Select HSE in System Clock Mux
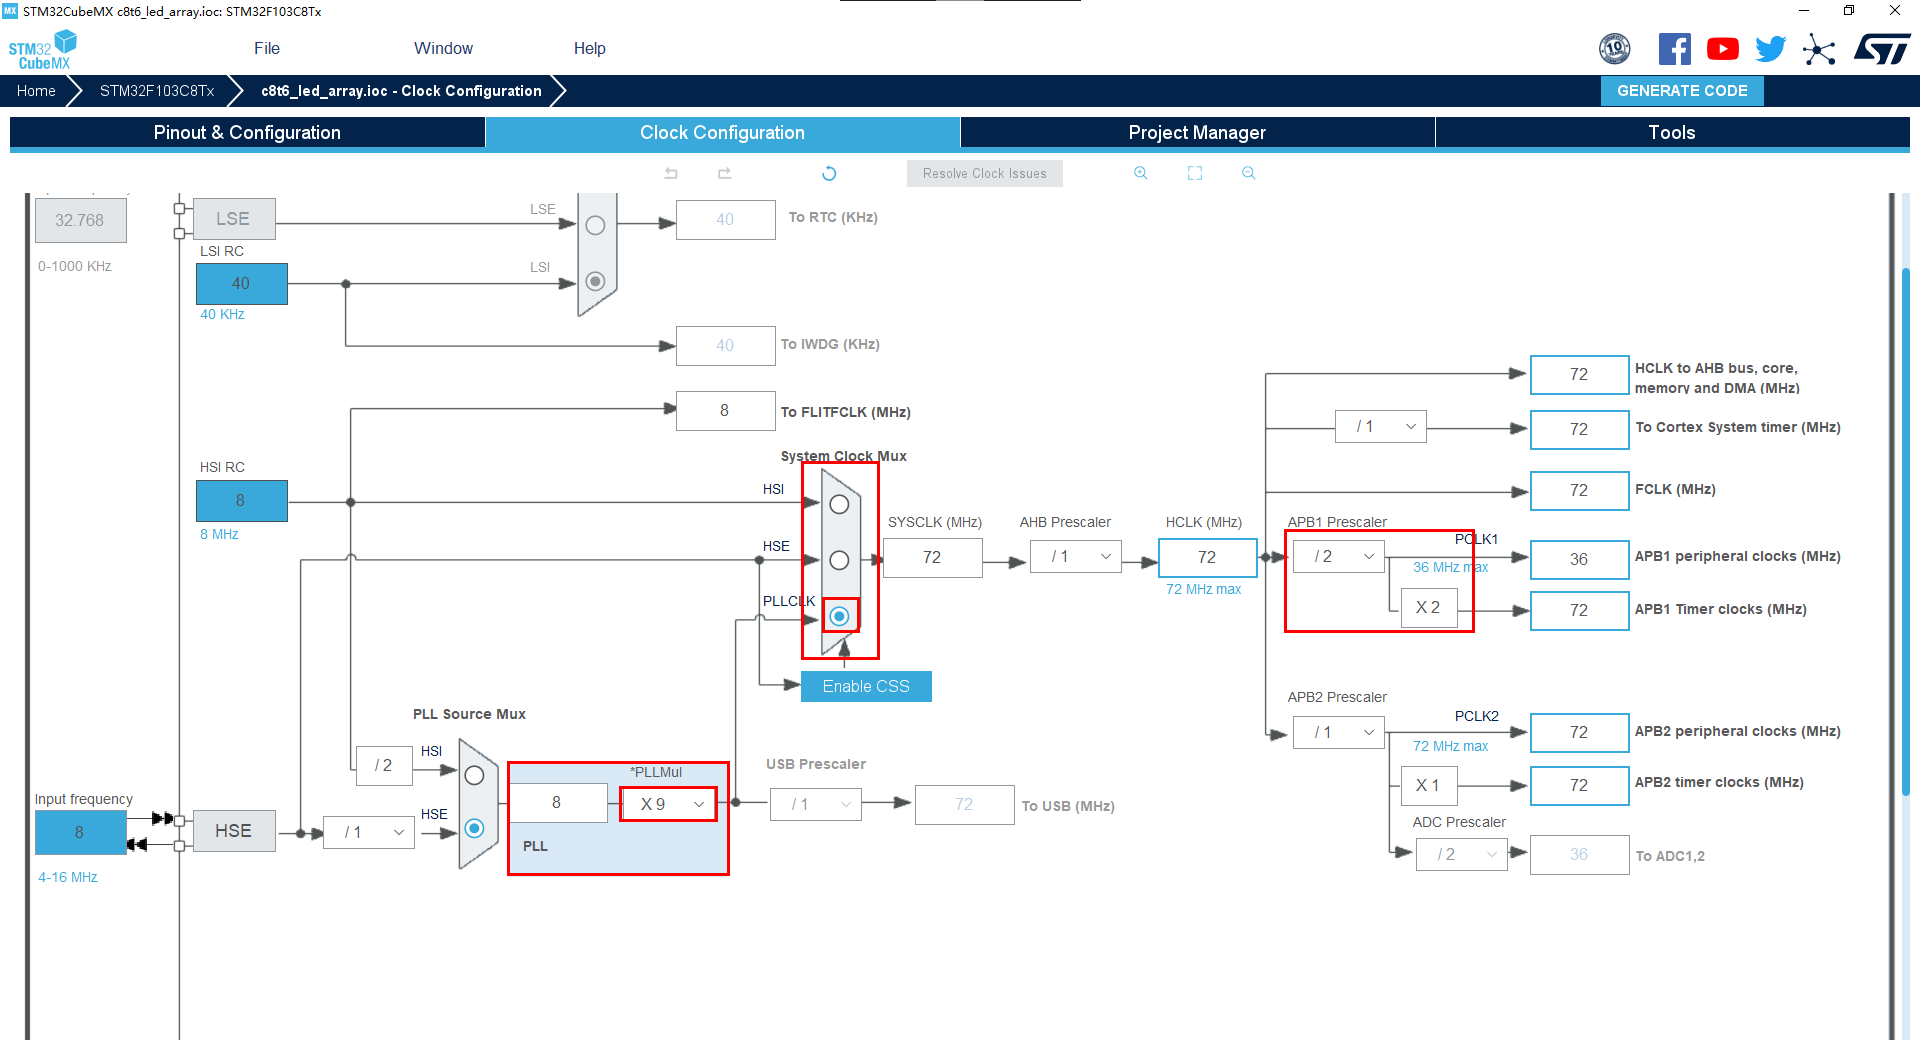The width and height of the screenshot is (1920, 1050). coord(840,560)
